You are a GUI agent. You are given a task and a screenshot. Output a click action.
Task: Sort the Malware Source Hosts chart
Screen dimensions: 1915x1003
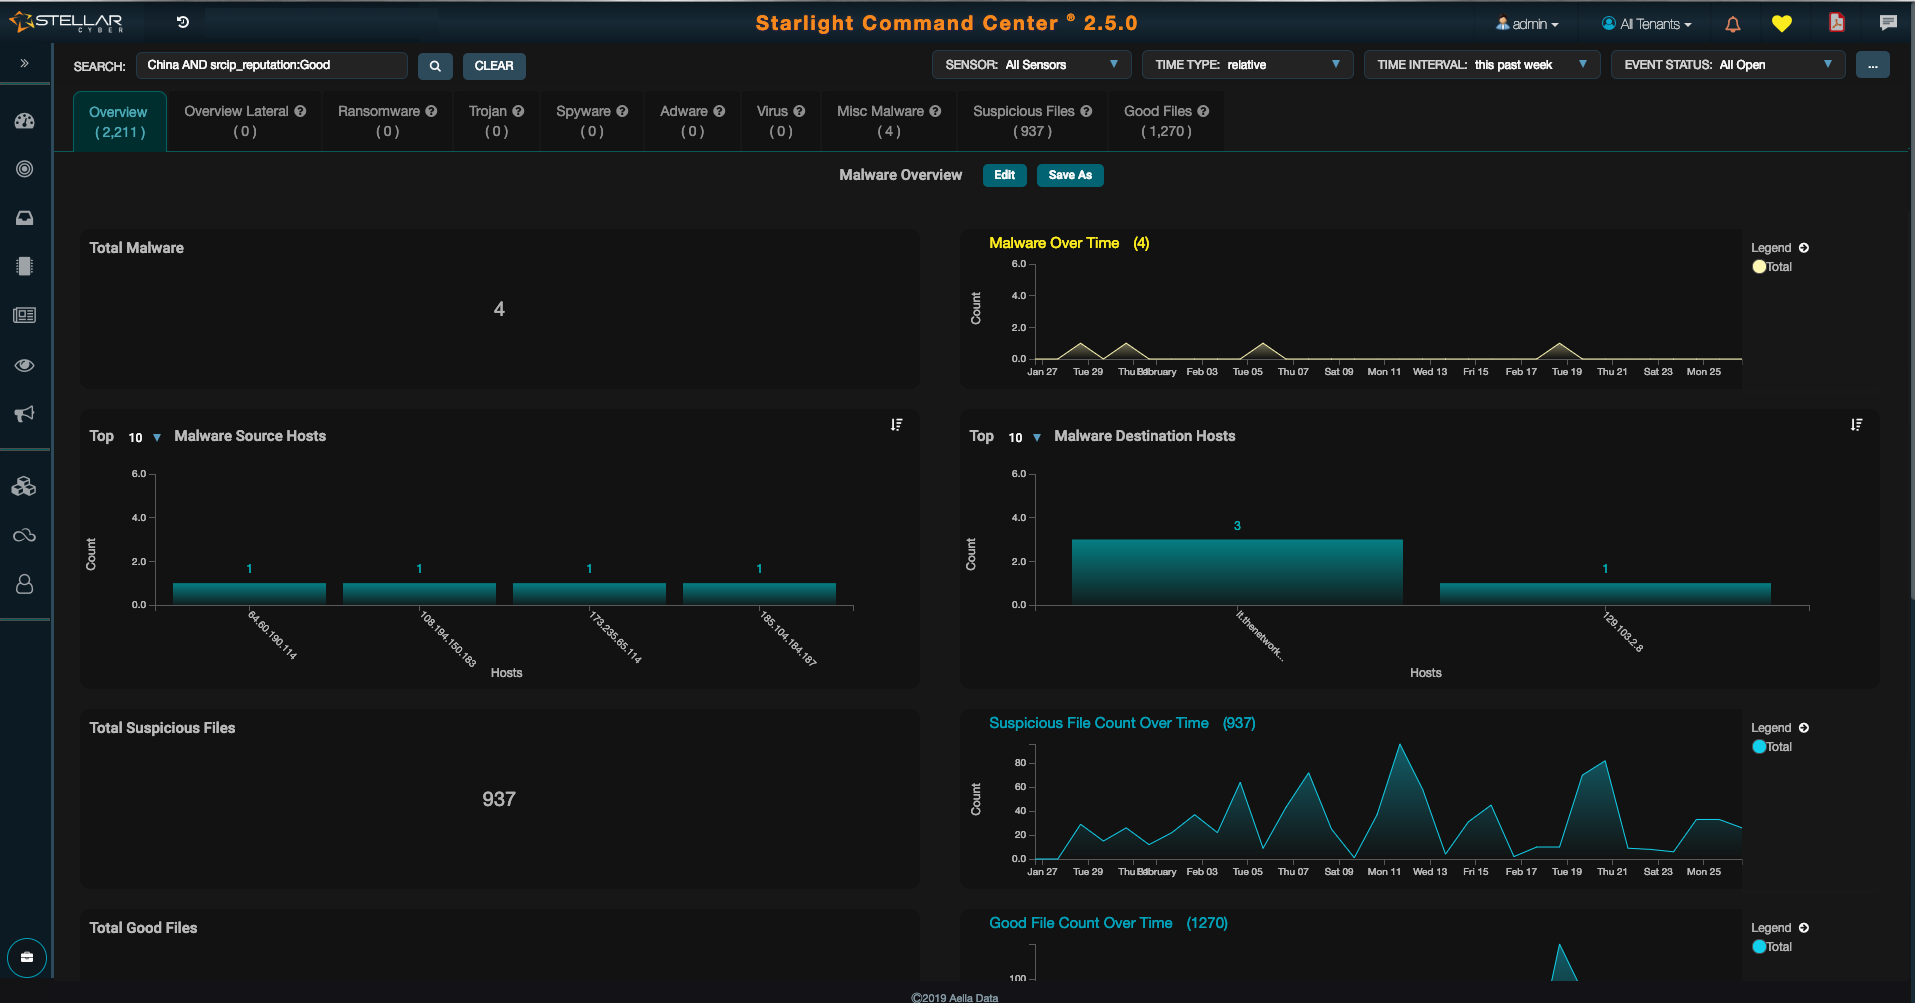(897, 425)
